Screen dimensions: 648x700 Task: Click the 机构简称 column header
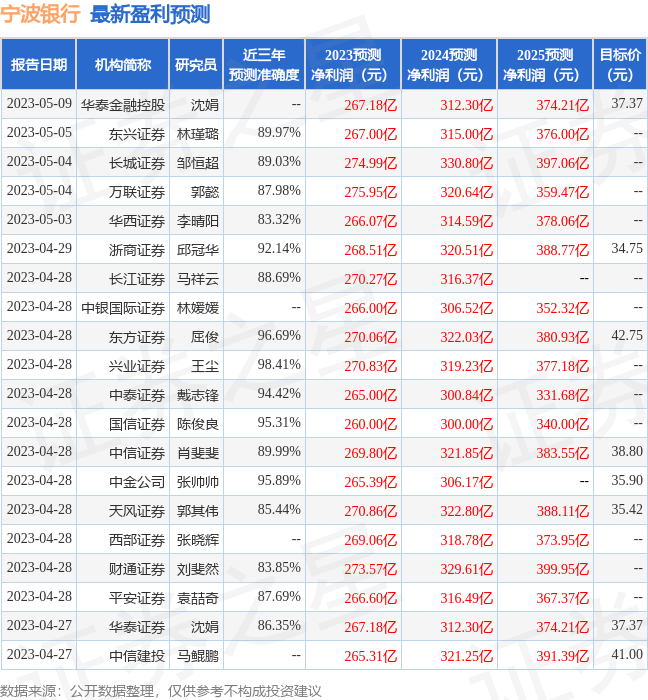pyautogui.click(x=123, y=65)
